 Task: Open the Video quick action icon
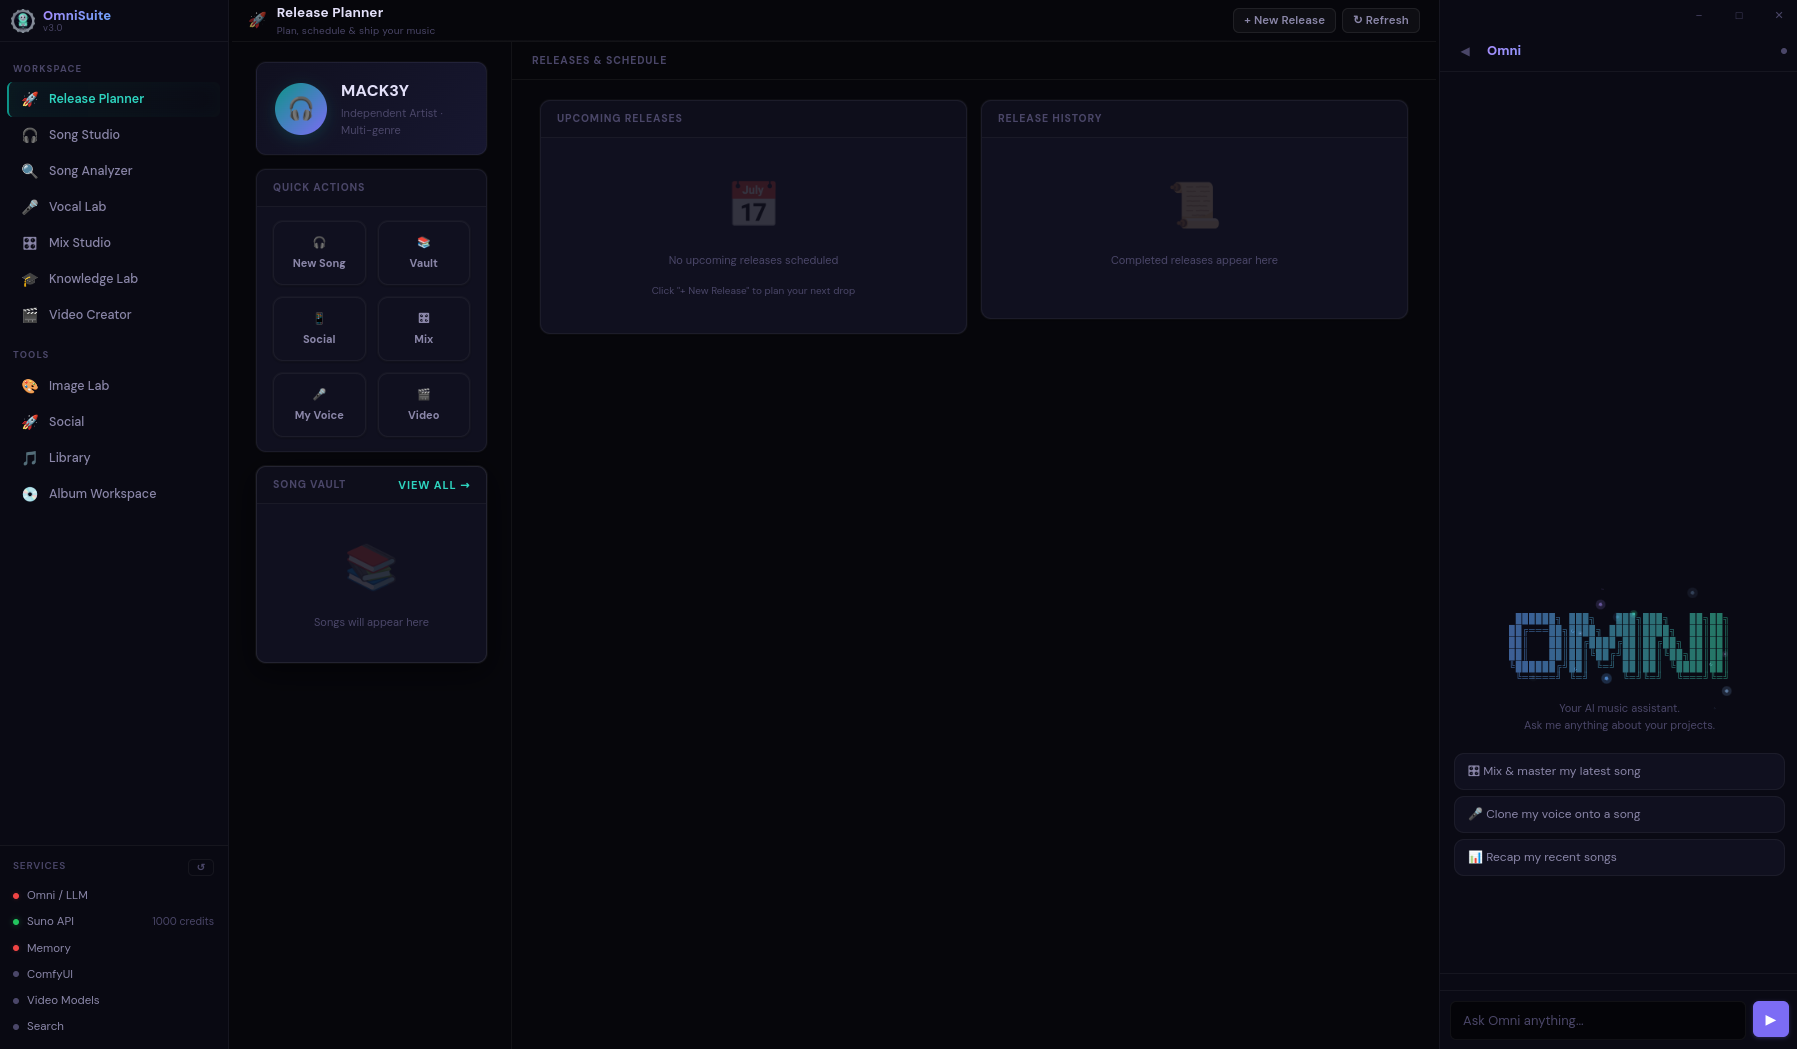[423, 393]
